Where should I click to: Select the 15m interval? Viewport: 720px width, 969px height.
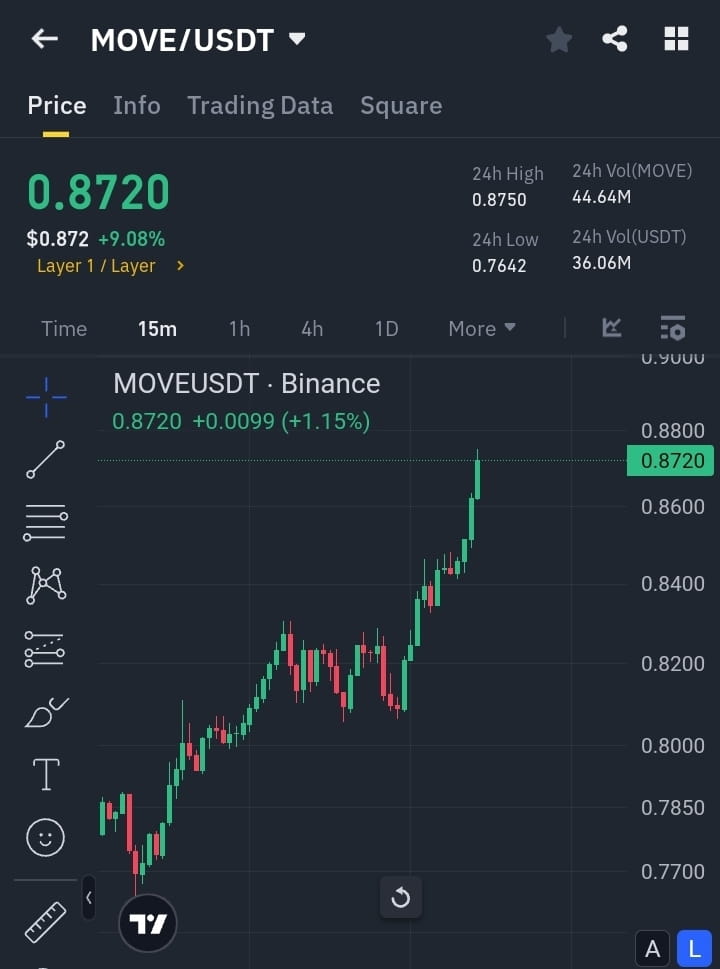(x=158, y=329)
